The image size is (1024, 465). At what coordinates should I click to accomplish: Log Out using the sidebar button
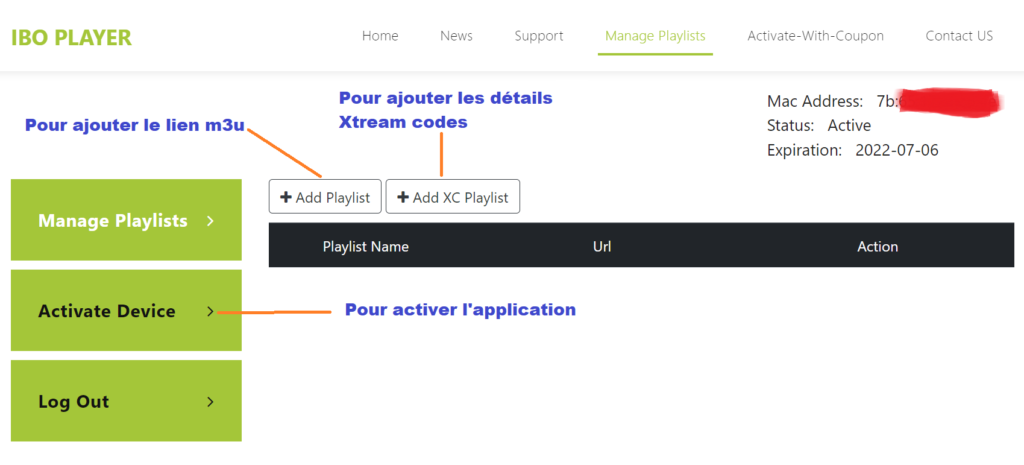[x=74, y=402]
